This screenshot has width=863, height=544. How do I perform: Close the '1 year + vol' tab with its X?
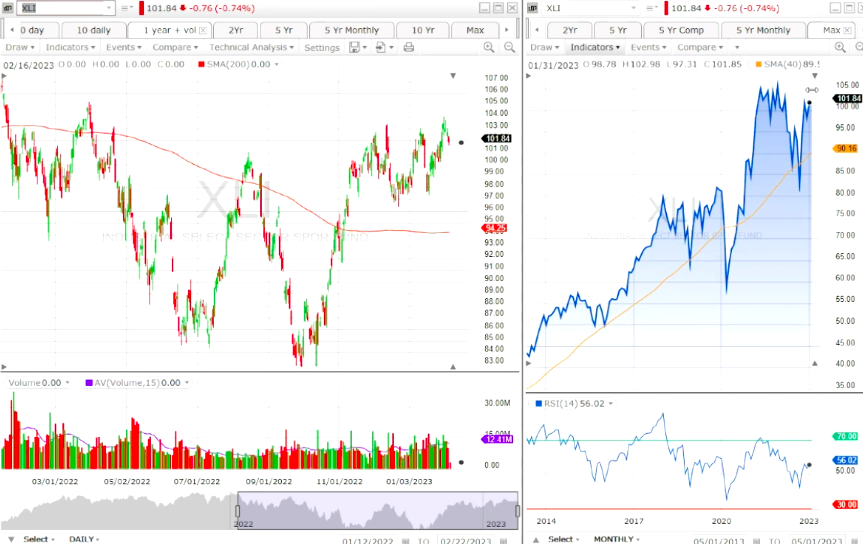[x=203, y=30]
